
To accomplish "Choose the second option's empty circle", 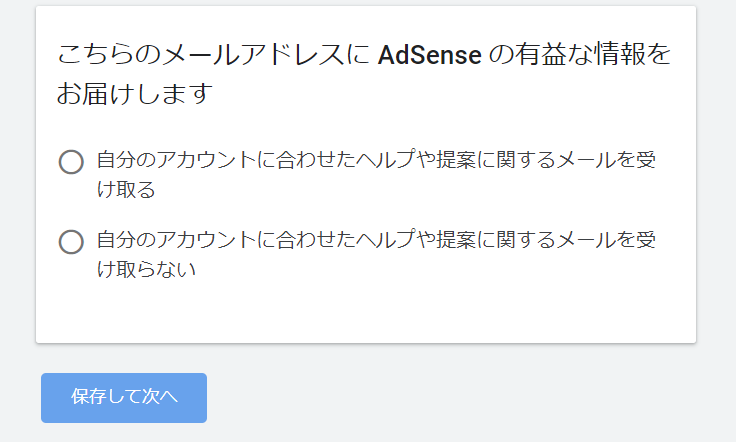I will pos(71,242).
